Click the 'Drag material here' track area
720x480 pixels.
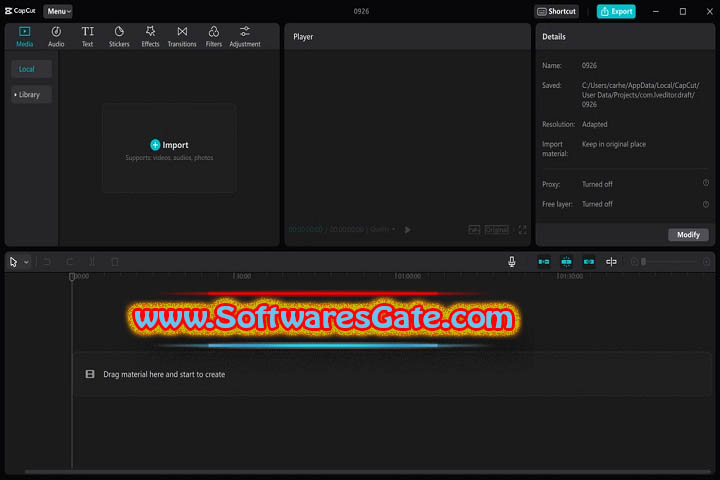(393, 374)
